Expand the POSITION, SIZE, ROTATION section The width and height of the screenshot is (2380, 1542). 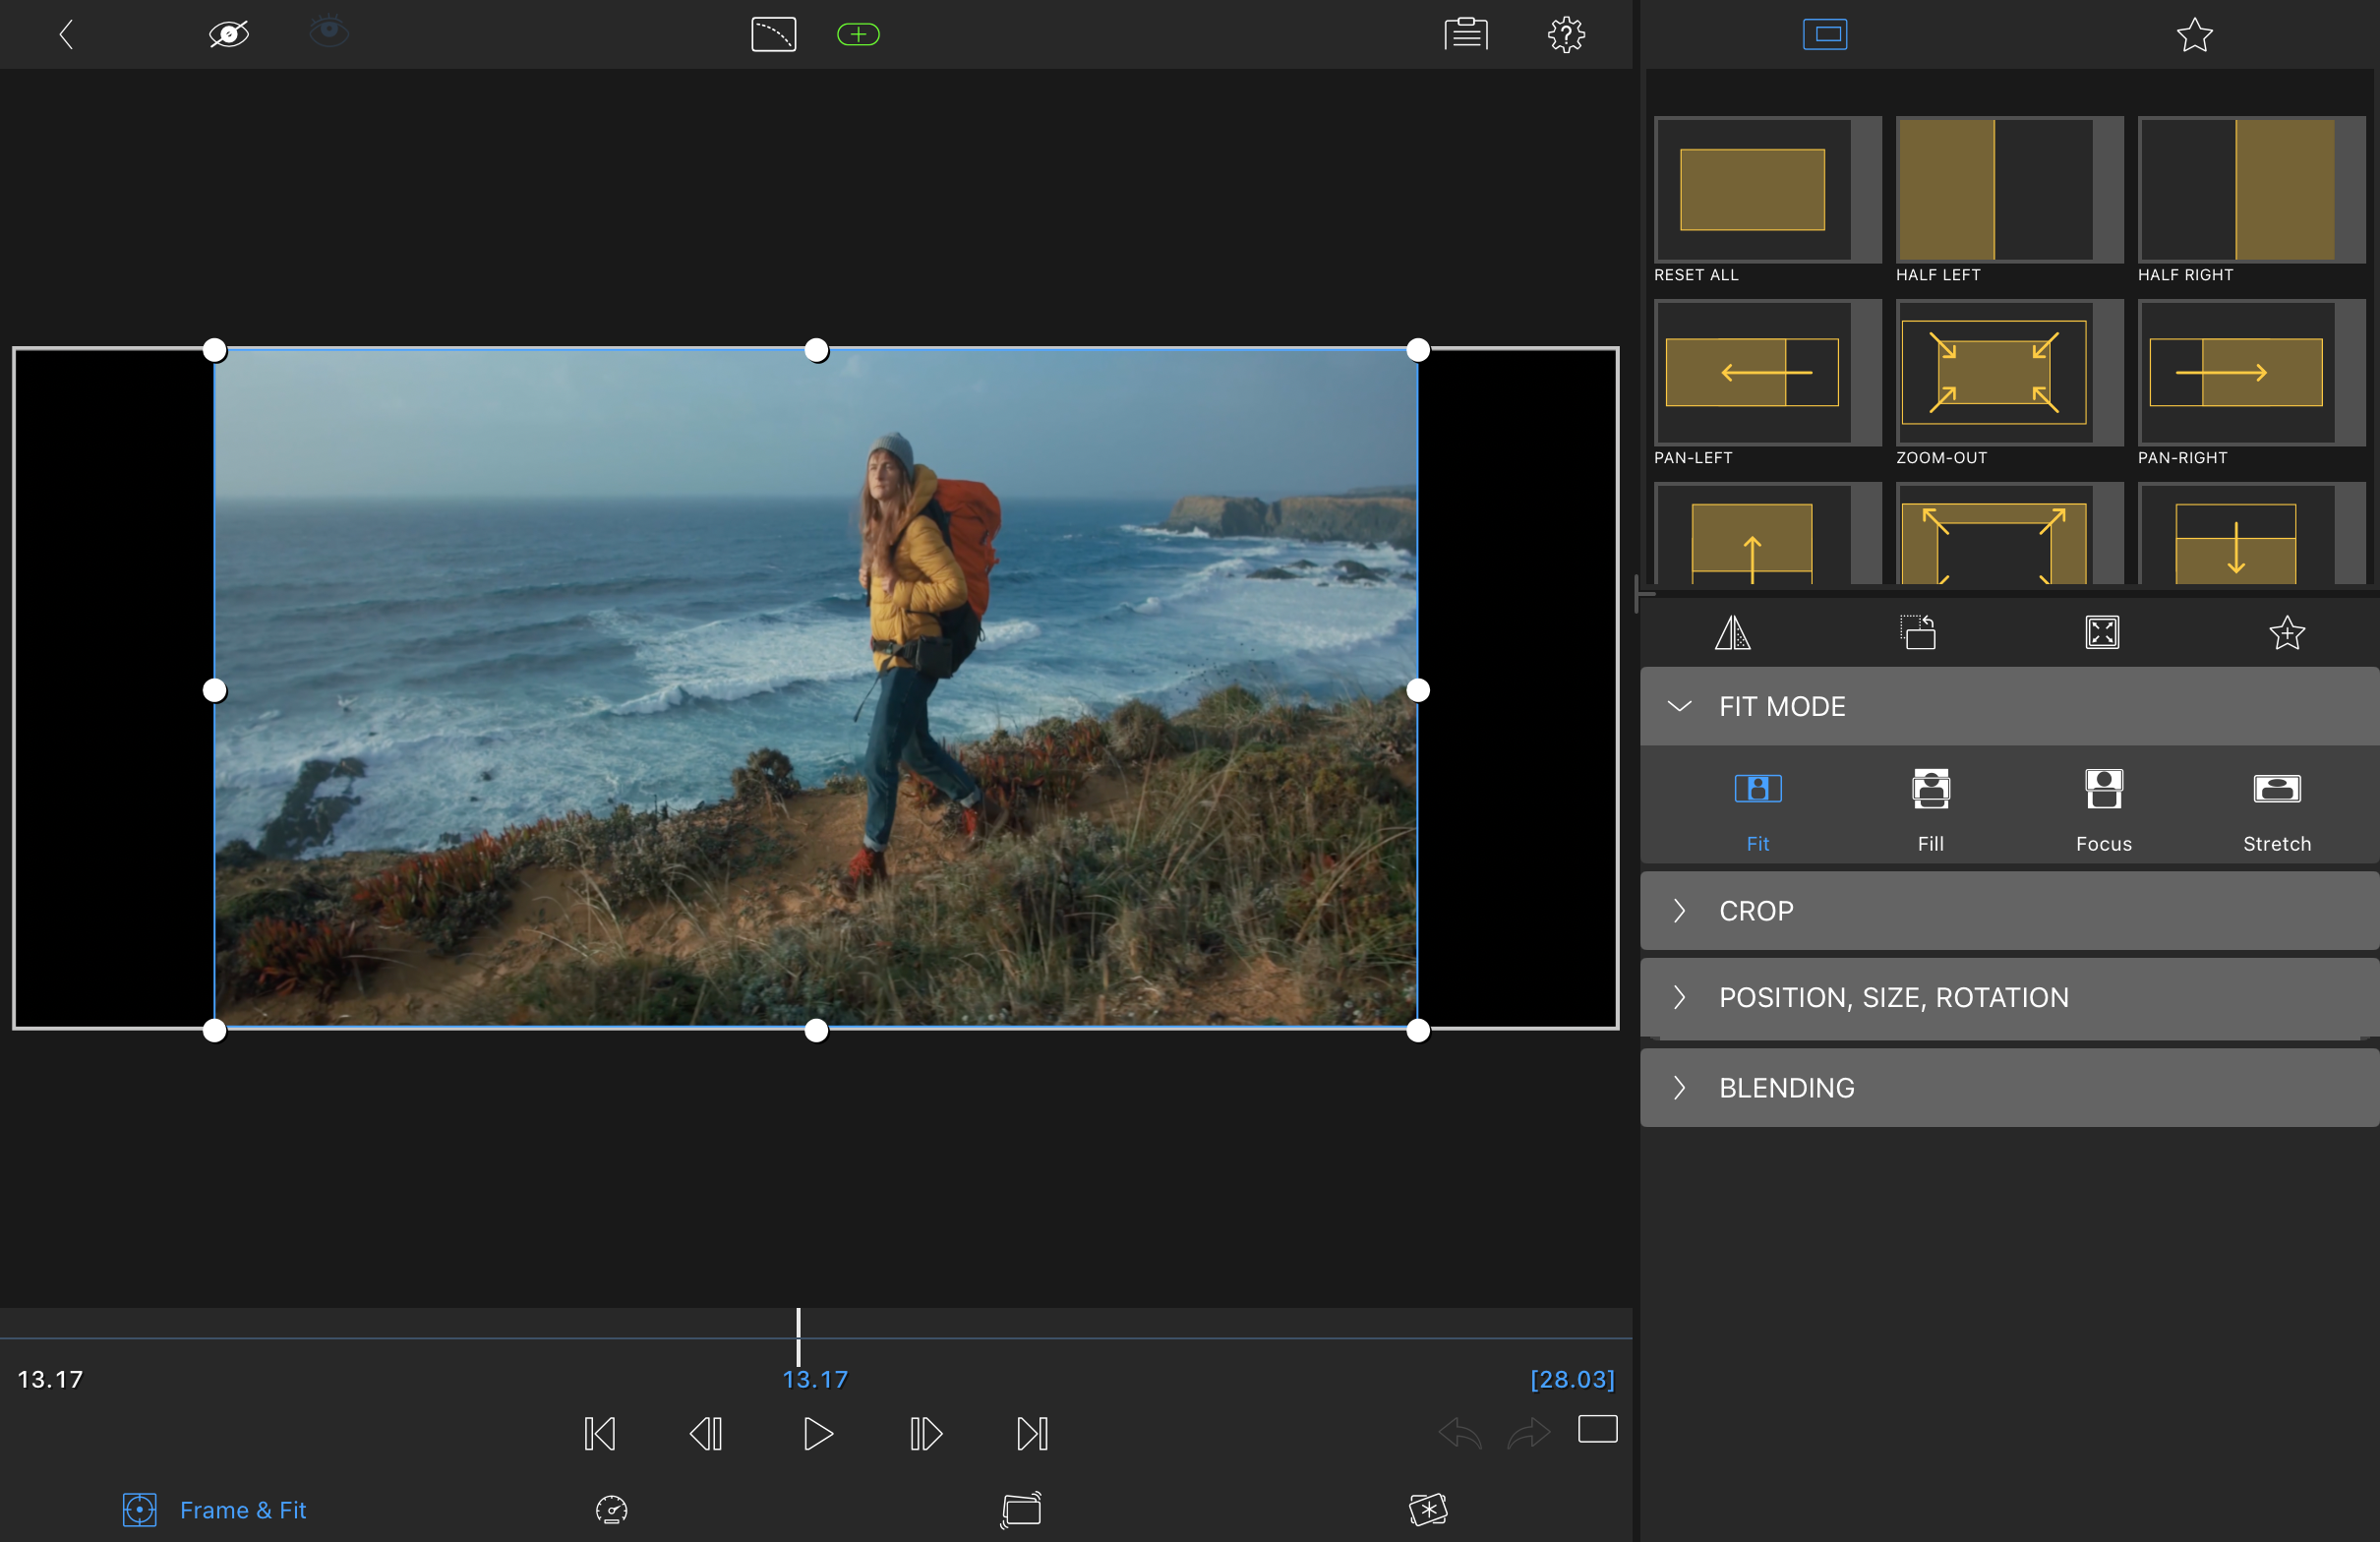click(2009, 997)
